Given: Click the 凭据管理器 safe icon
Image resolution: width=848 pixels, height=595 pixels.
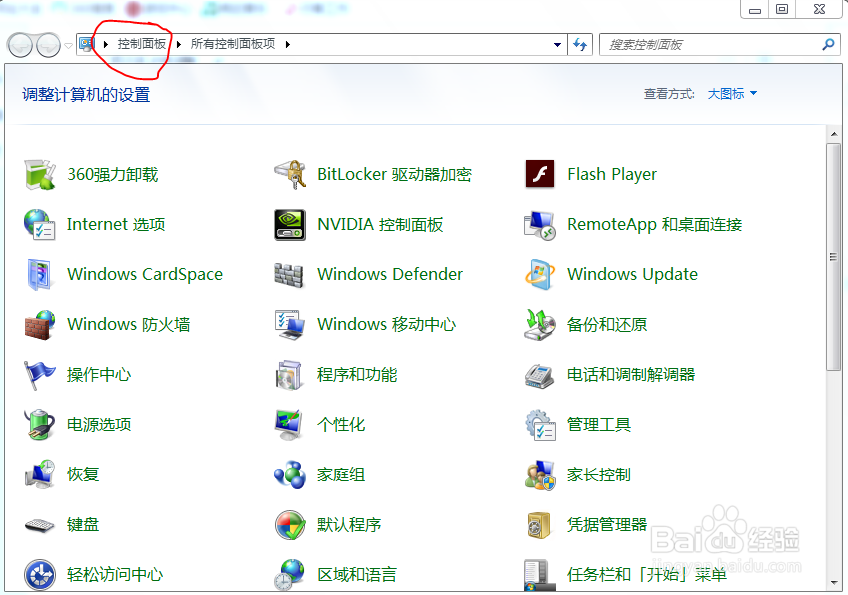Looking at the screenshot, I should tap(539, 525).
